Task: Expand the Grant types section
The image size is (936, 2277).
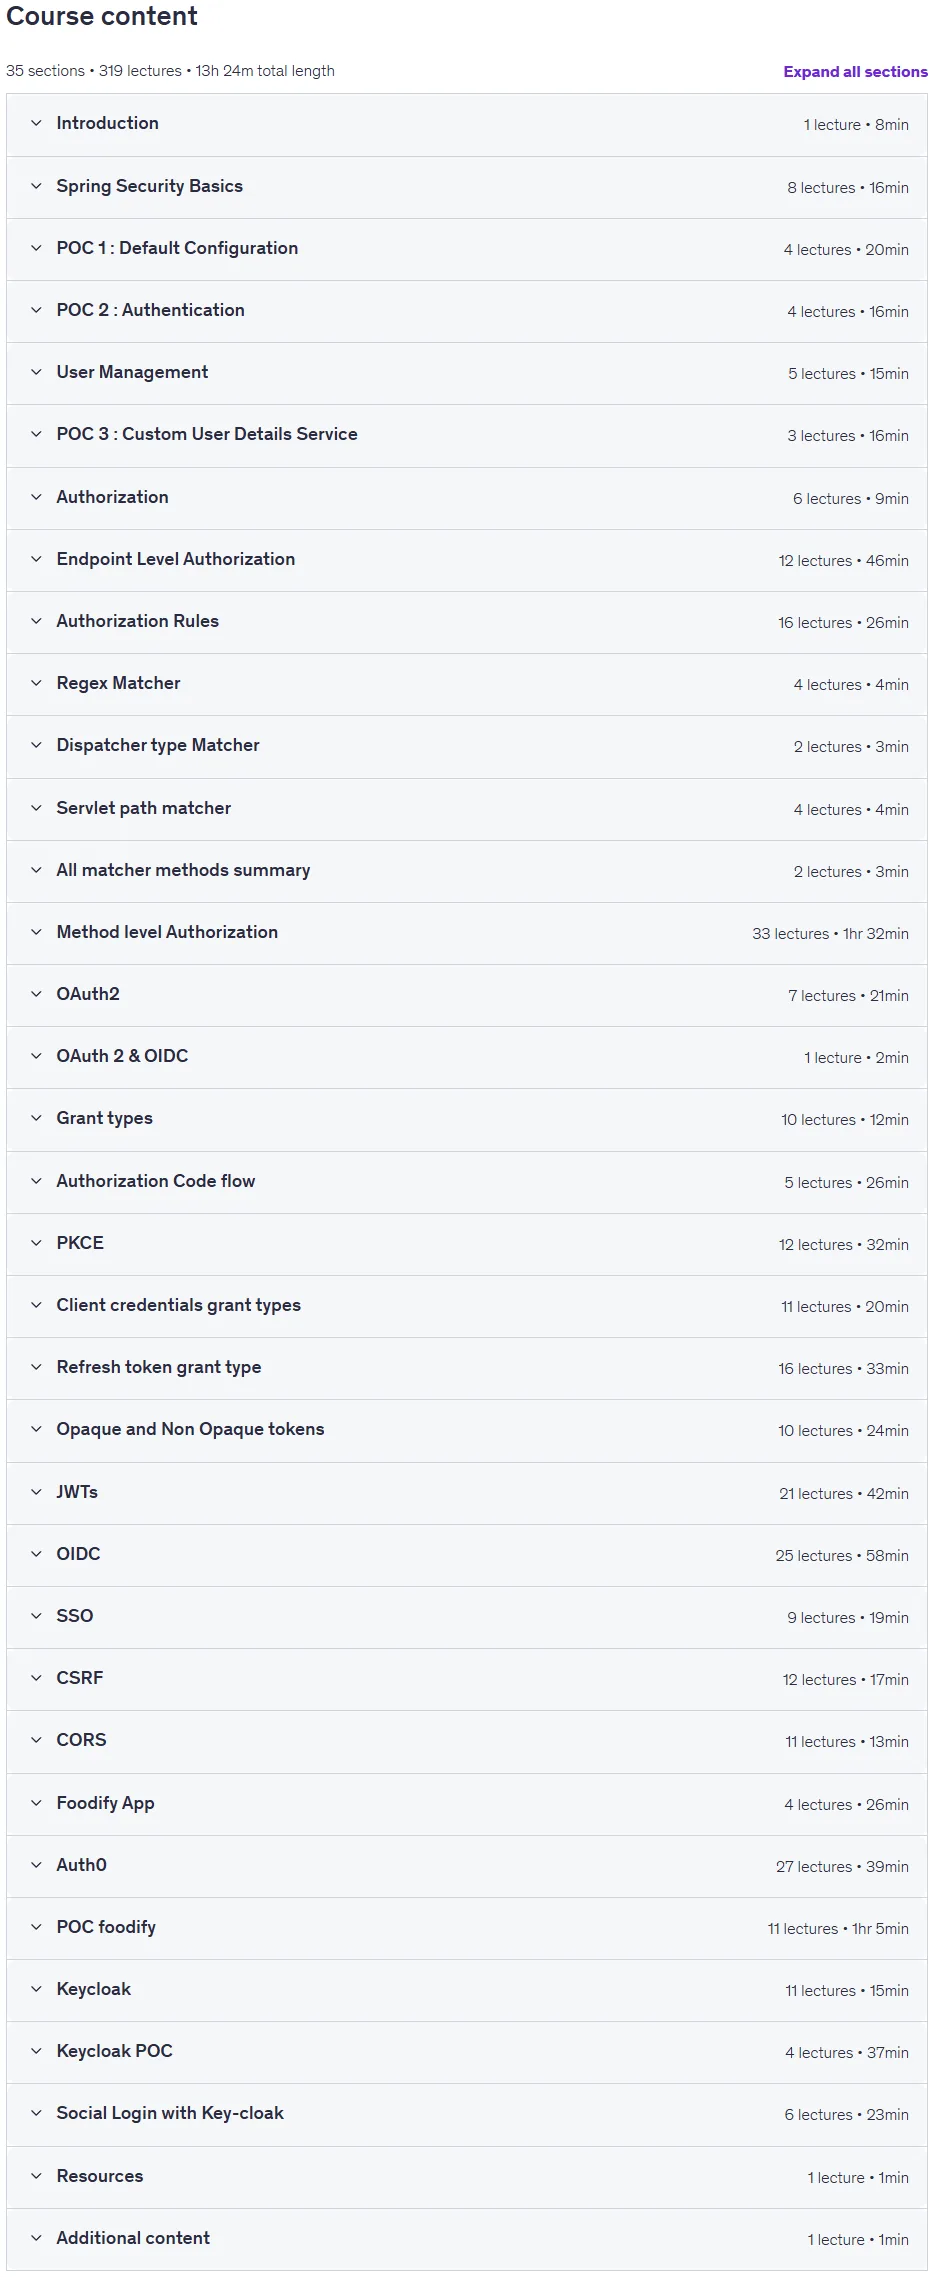Action: [467, 1119]
